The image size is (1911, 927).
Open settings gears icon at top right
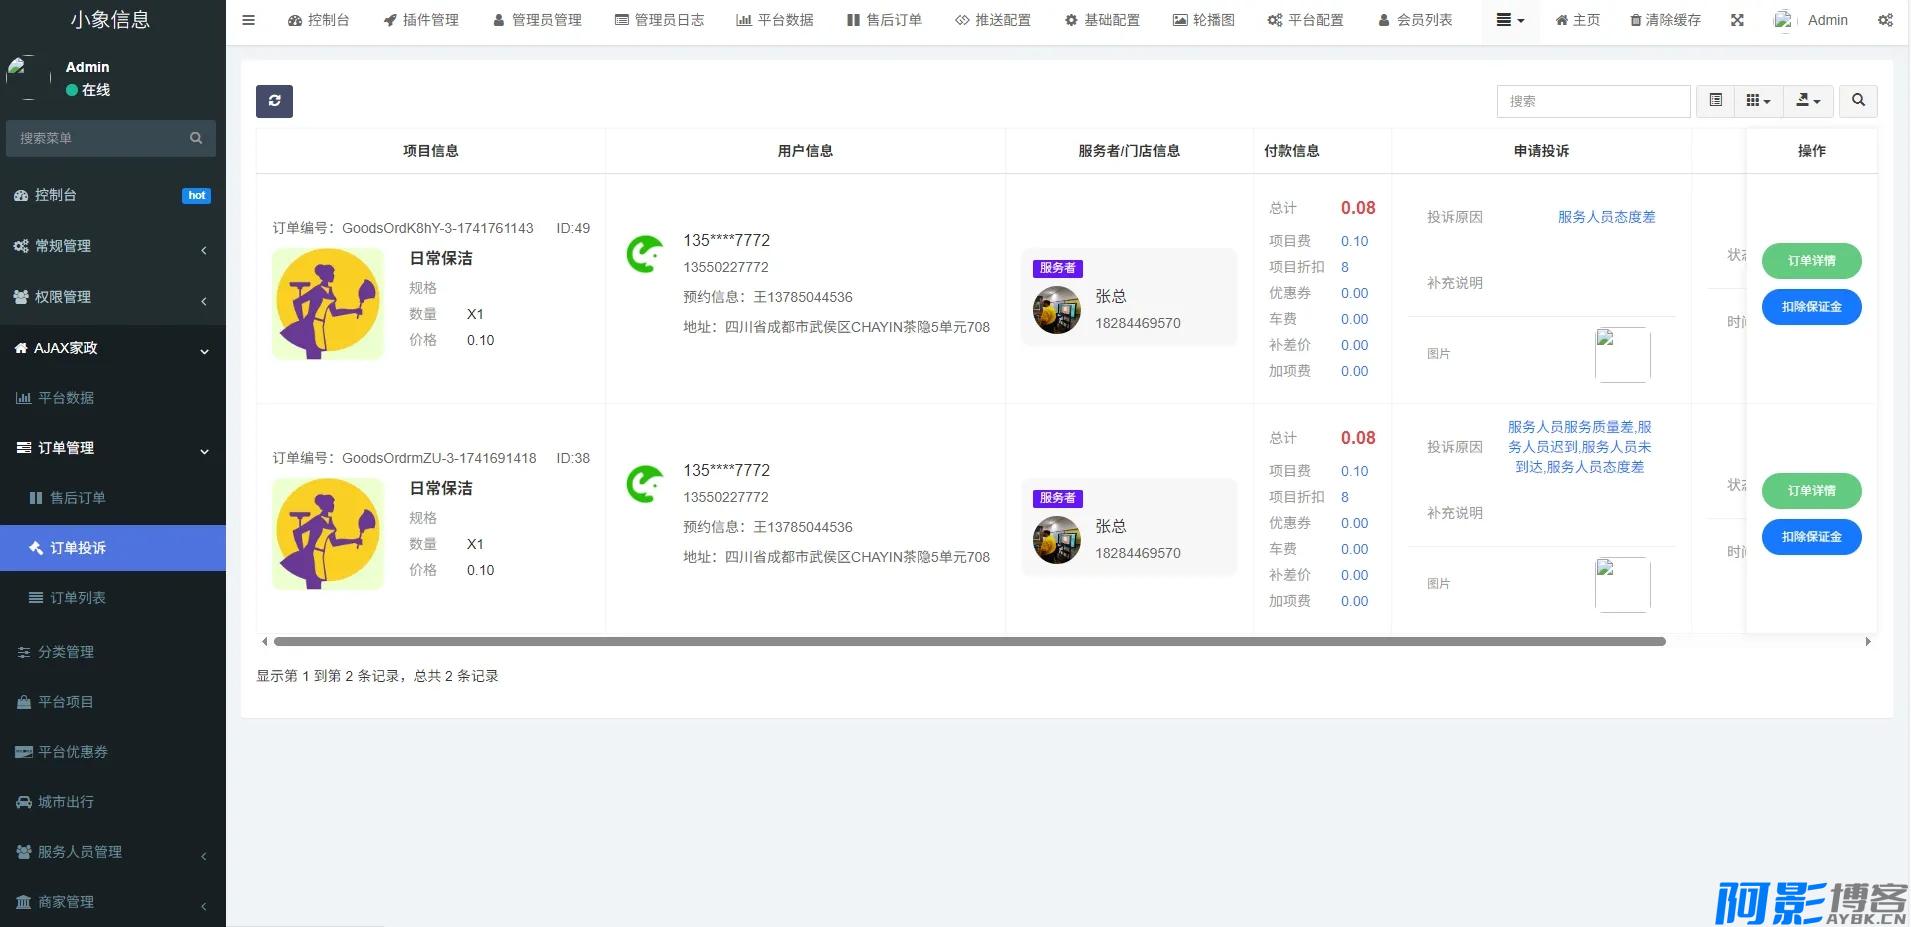pyautogui.click(x=1885, y=20)
